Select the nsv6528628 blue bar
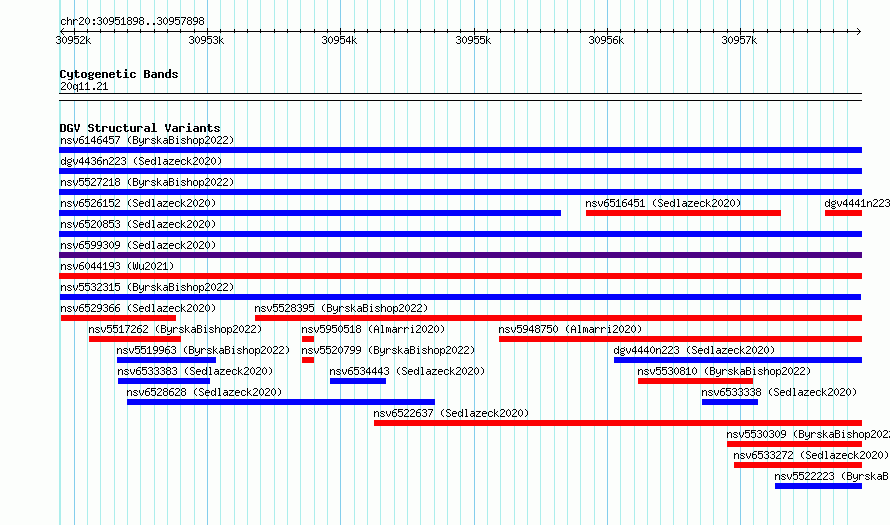 281,402
